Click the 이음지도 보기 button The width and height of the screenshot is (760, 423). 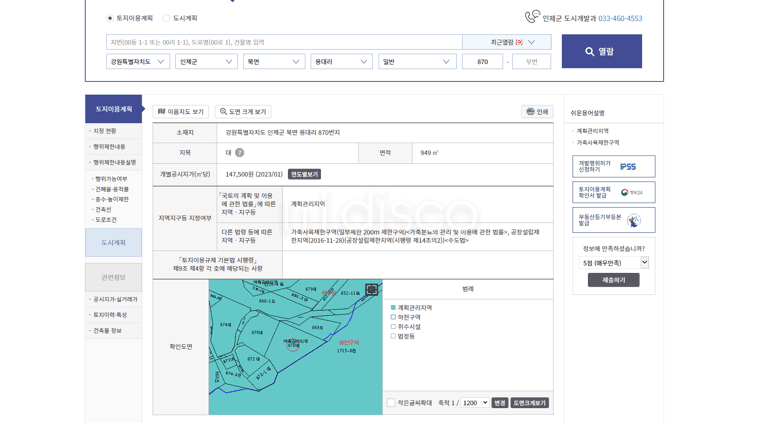[181, 111]
